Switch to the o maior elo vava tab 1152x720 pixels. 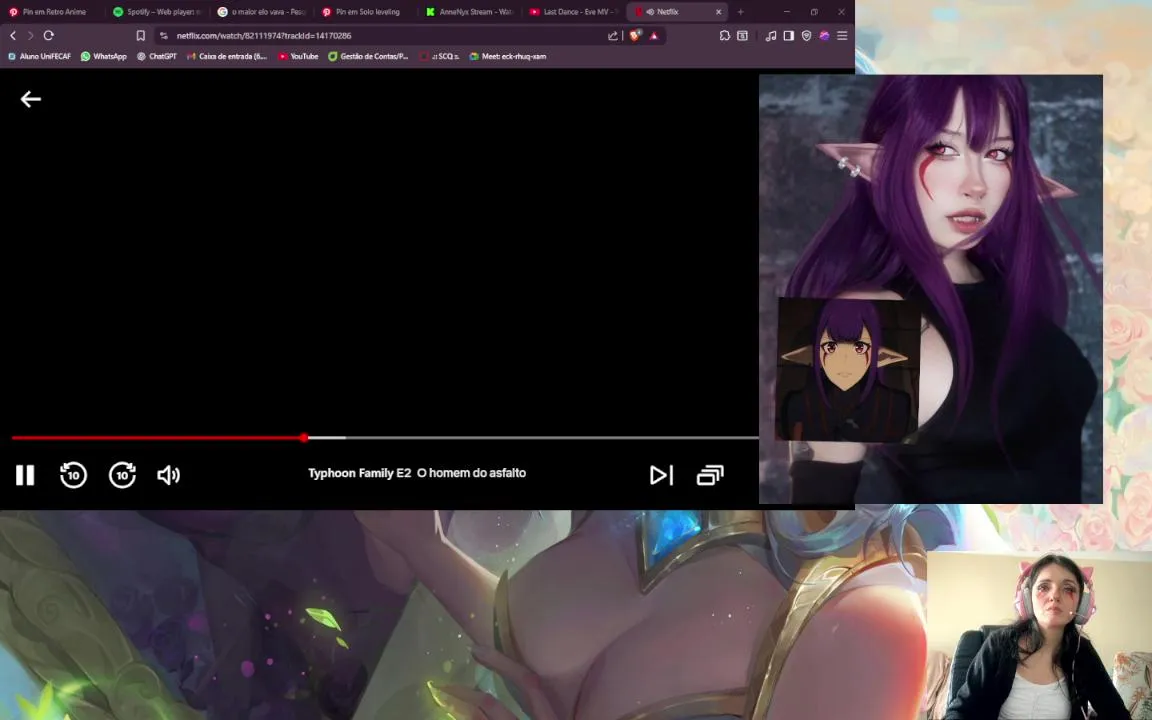point(262,12)
